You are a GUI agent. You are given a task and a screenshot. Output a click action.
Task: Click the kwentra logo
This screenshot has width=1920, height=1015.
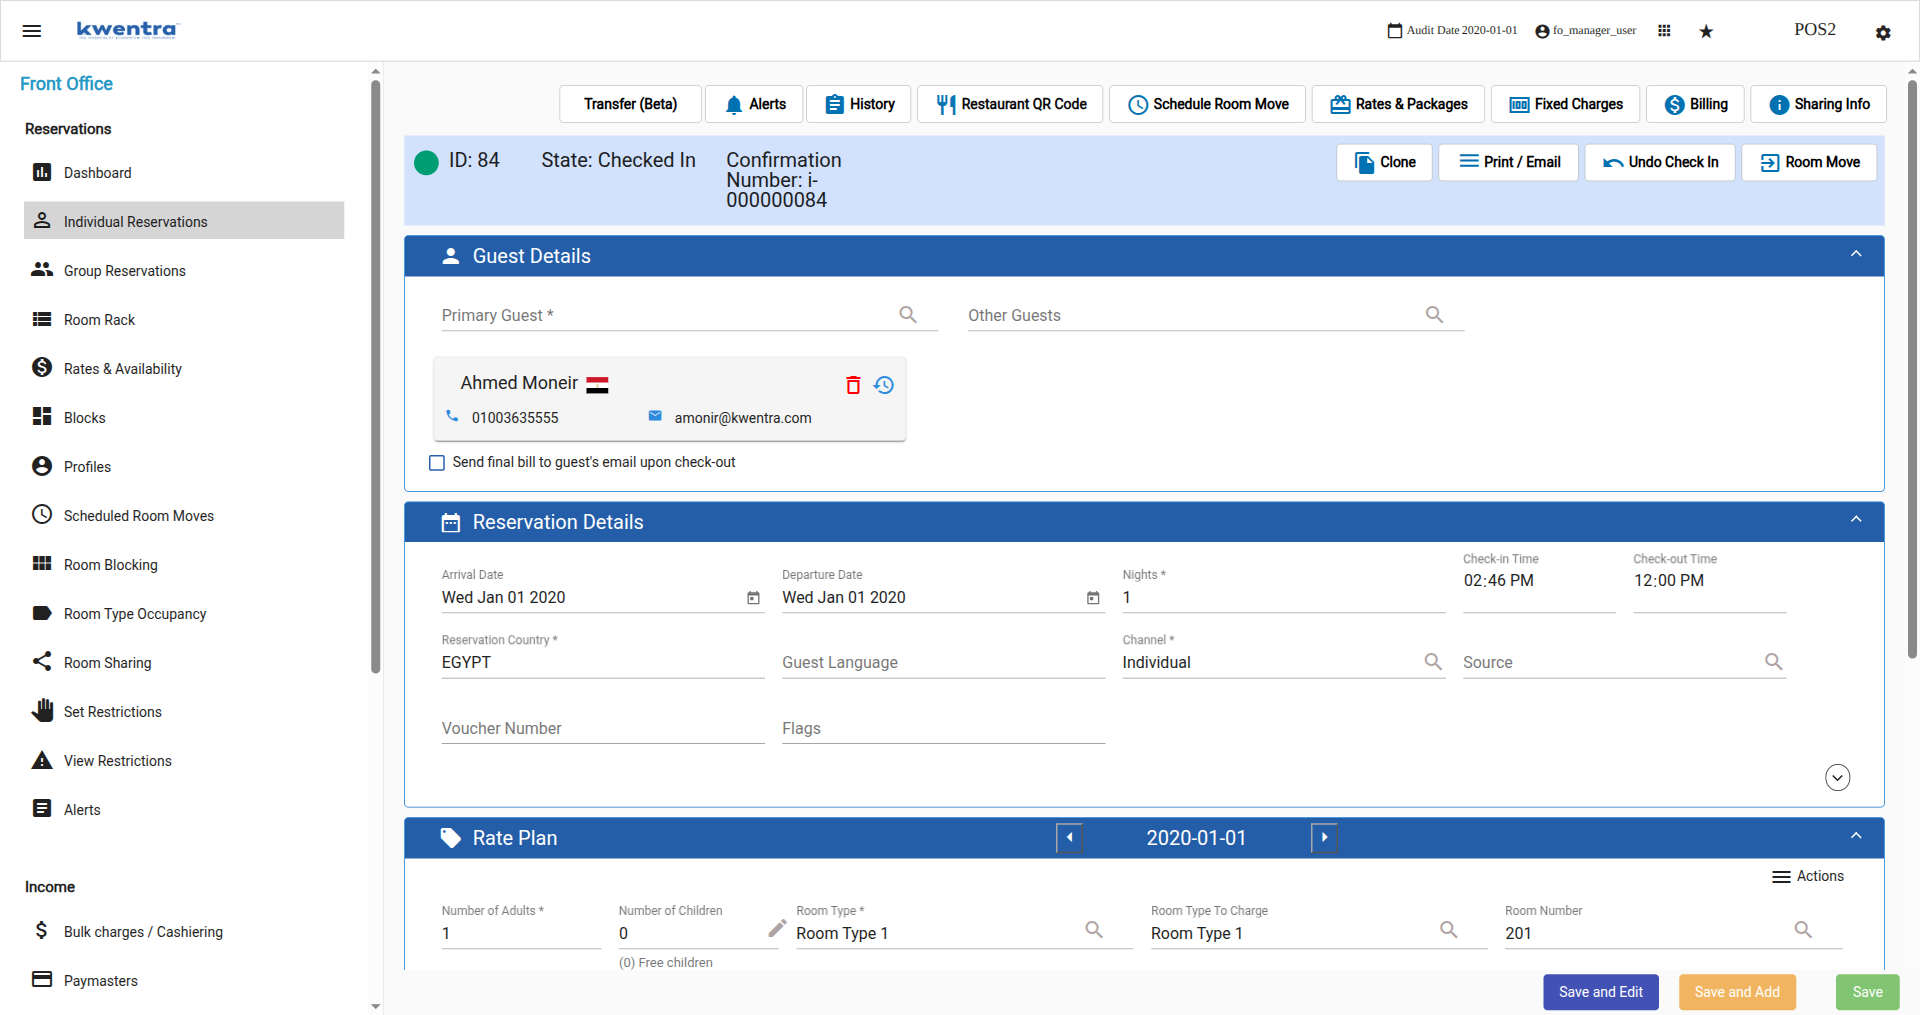click(x=127, y=30)
